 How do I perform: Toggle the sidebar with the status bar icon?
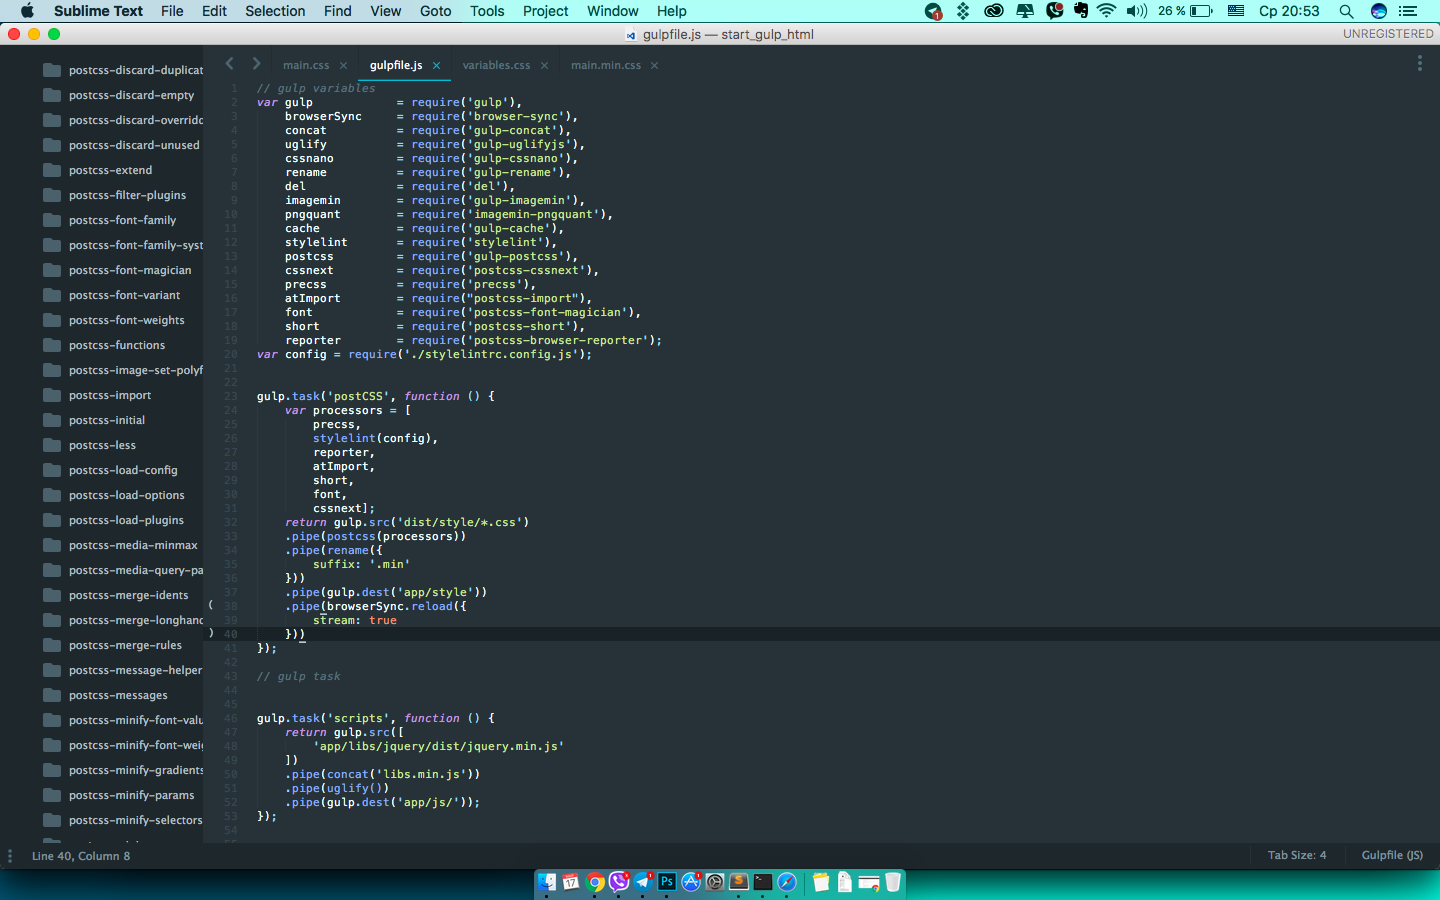pos(10,856)
